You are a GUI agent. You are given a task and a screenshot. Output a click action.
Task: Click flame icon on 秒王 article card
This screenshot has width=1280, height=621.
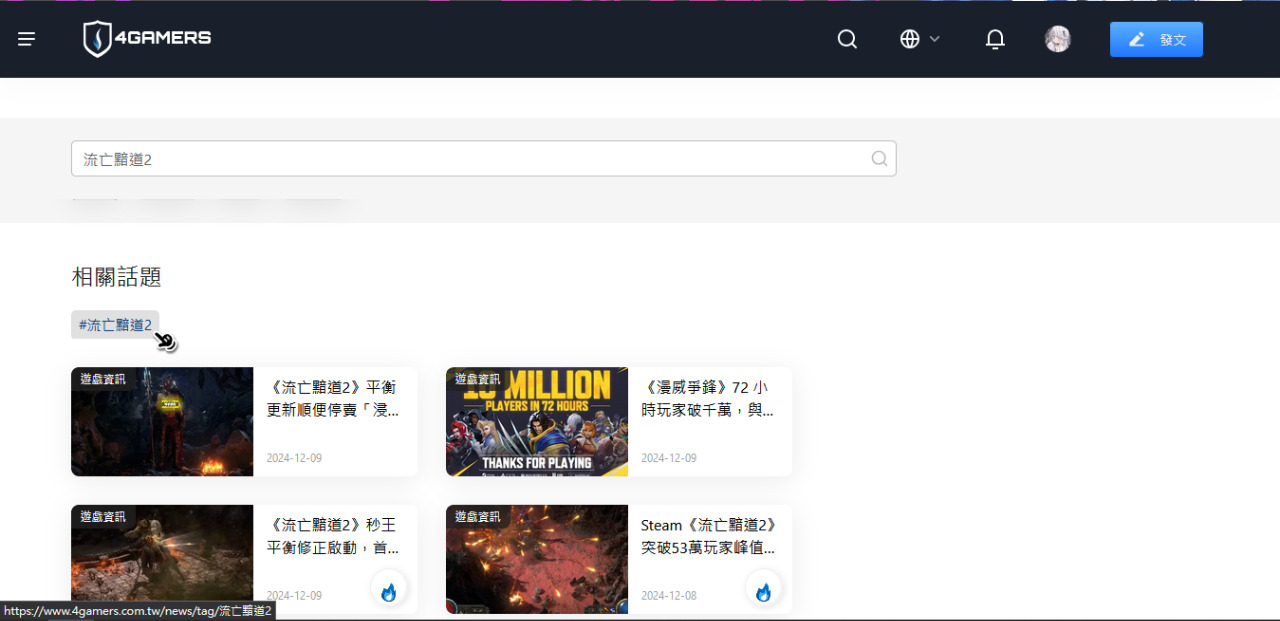pos(389,591)
